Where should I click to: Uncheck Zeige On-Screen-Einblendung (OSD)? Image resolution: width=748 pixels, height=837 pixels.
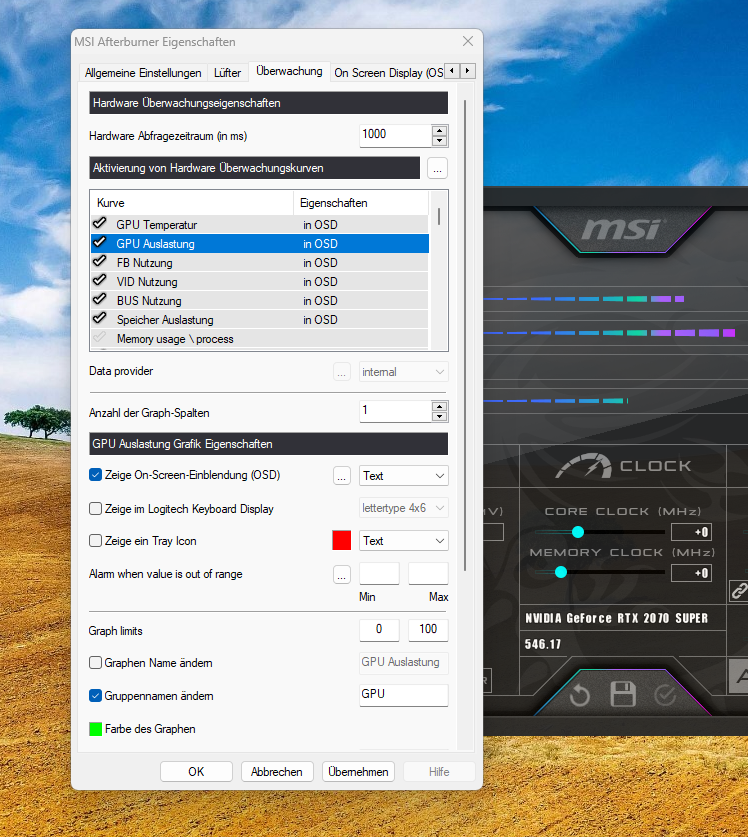click(x=96, y=475)
